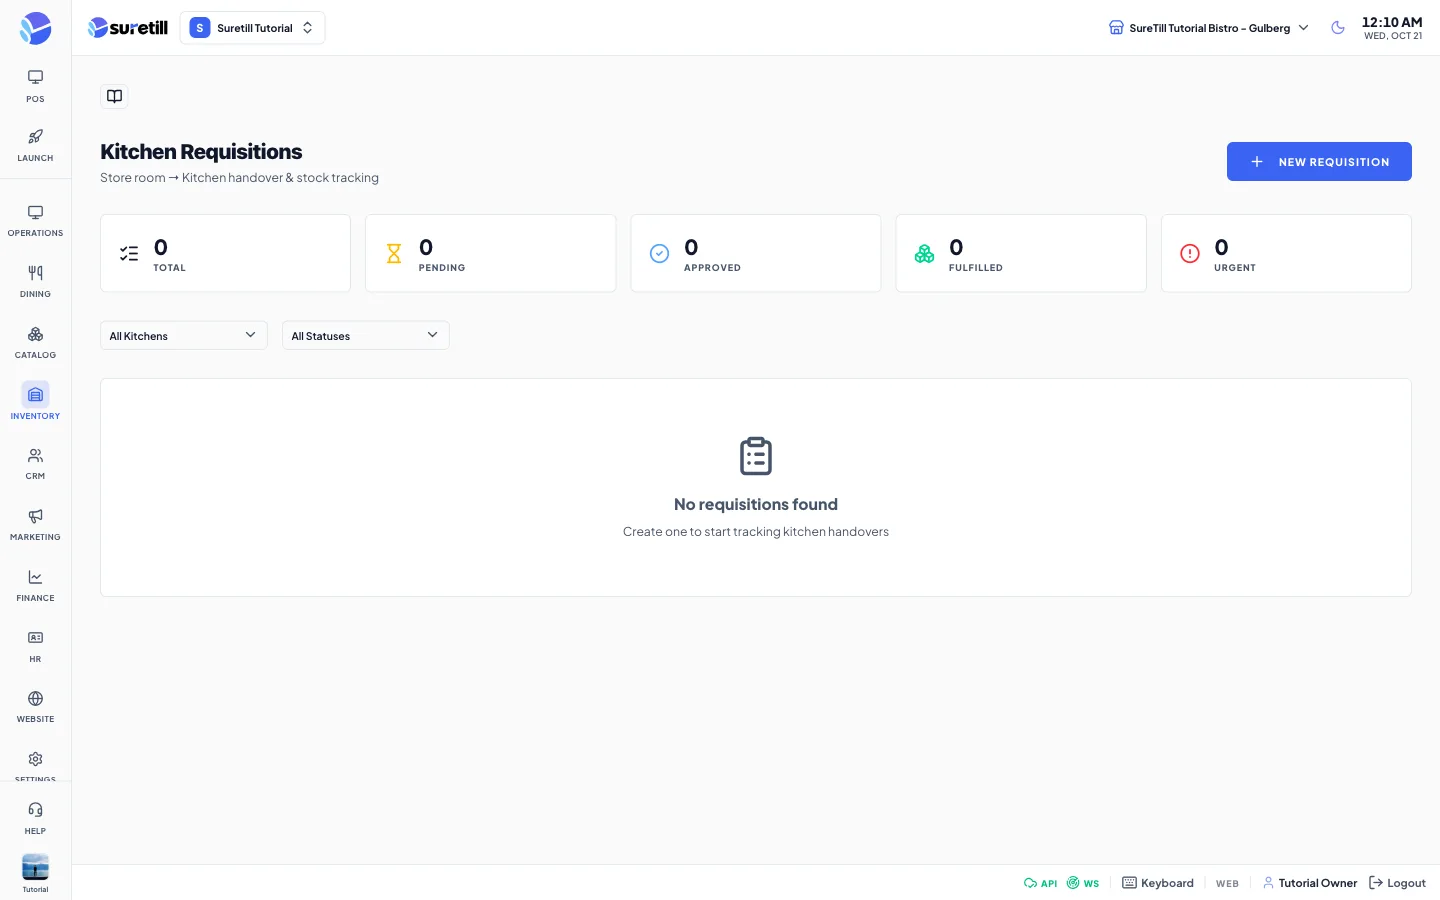
Task: Open the Catalog section
Action: (x=35, y=343)
